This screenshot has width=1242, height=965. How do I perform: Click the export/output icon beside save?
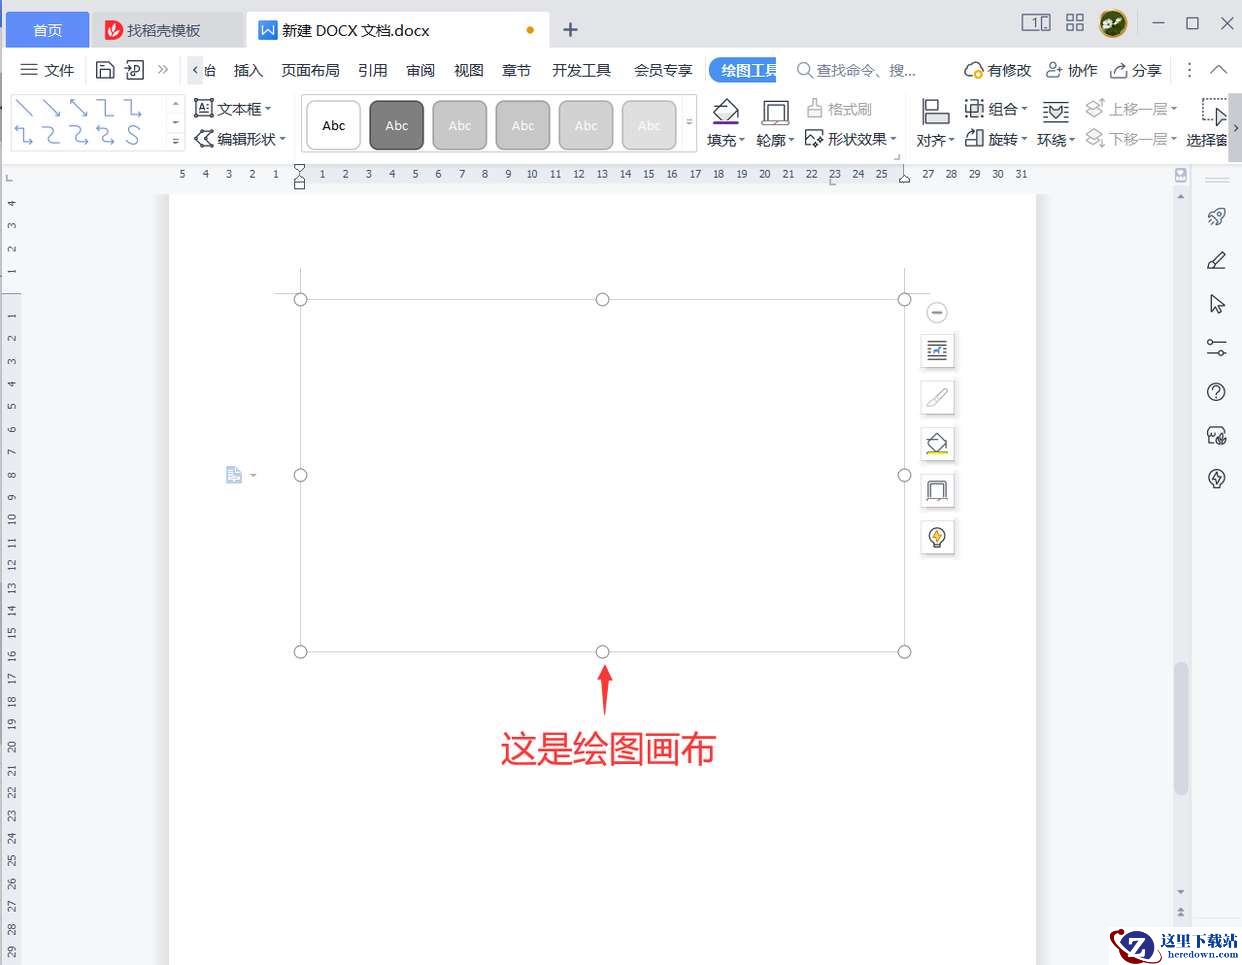pyautogui.click(x=134, y=70)
